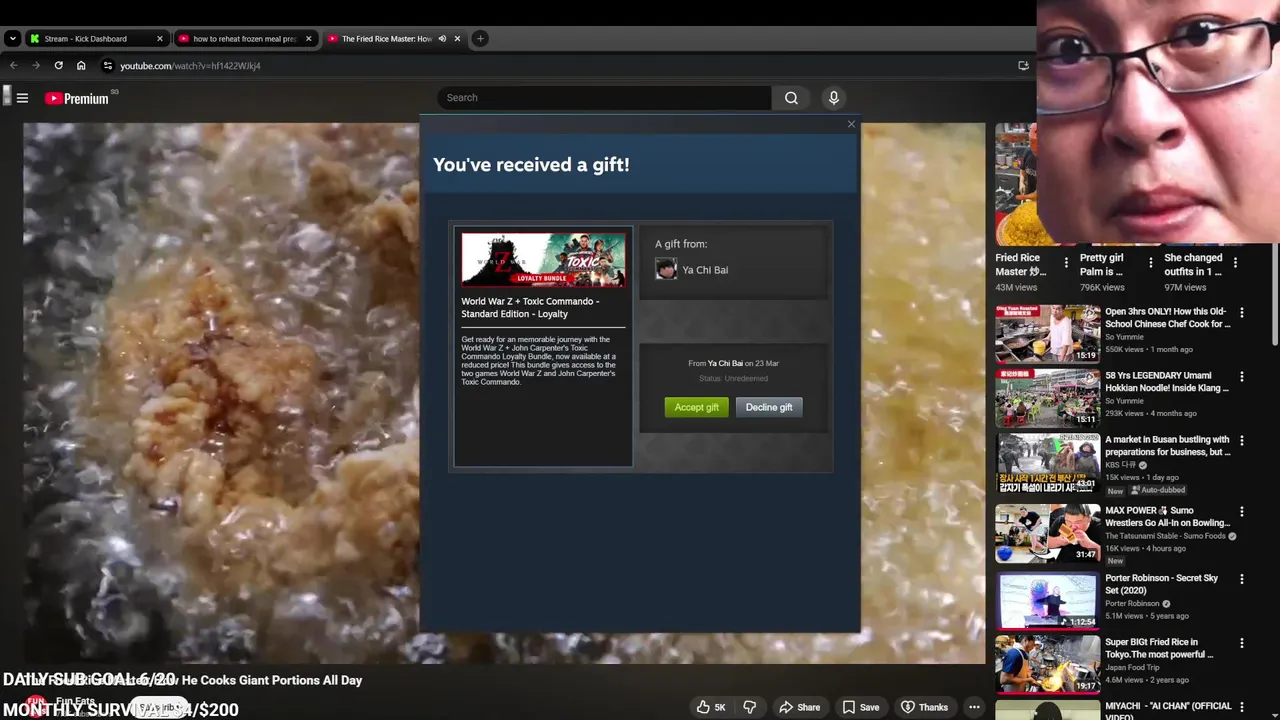Open Ya Chi Bai link in From line
Viewport: 1280px width, 720px height.
725,364
